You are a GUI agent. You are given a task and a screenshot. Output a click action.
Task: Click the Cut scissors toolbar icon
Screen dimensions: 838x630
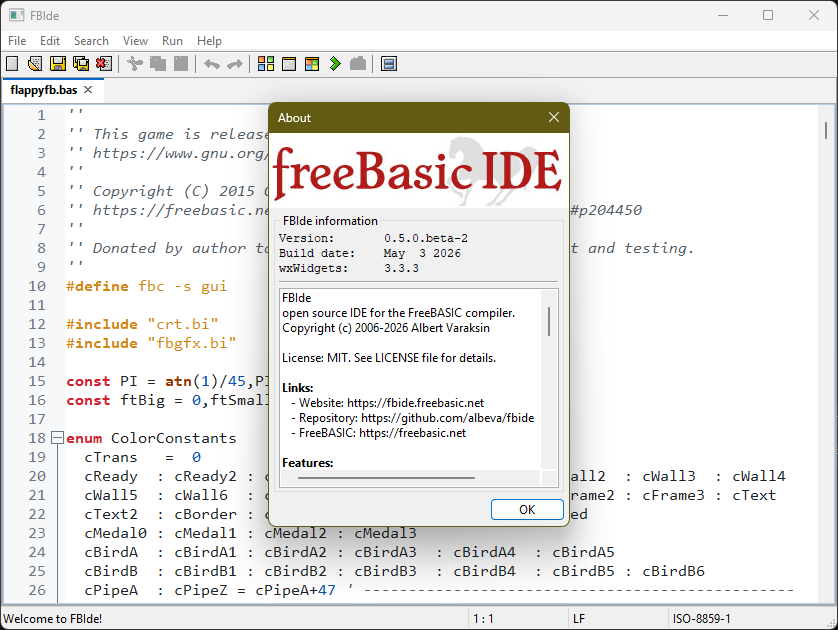pyautogui.click(x=135, y=64)
